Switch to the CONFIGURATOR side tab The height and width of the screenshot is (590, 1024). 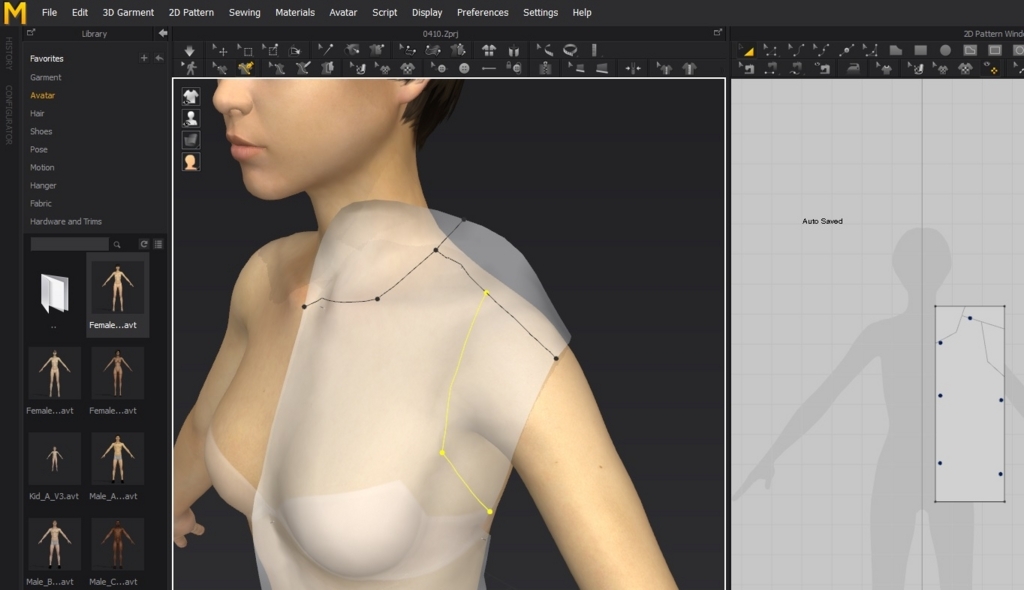pyautogui.click(x=8, y=114)
